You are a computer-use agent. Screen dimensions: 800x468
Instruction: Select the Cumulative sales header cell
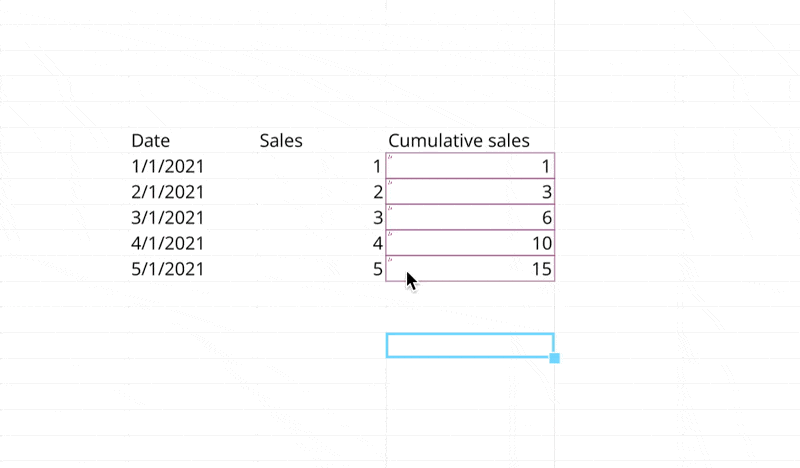(x=459, y=141)
